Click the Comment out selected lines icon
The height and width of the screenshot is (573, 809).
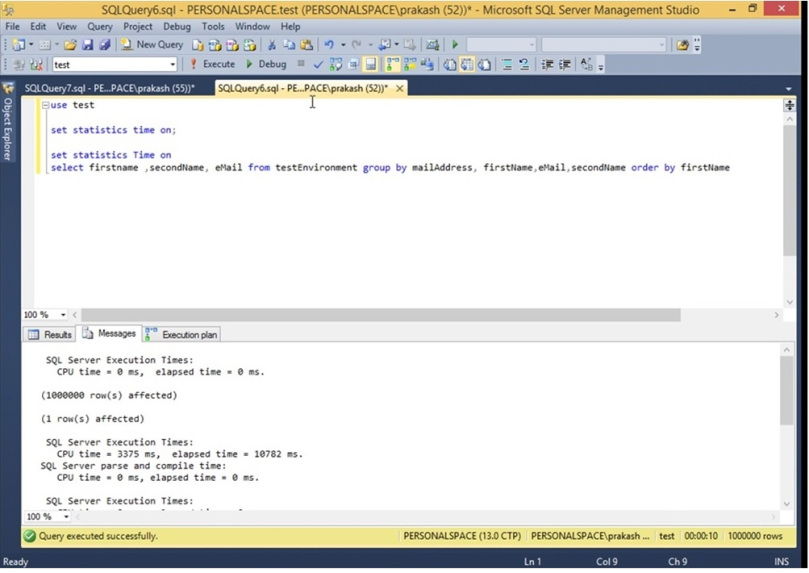(x=507, y=64)
